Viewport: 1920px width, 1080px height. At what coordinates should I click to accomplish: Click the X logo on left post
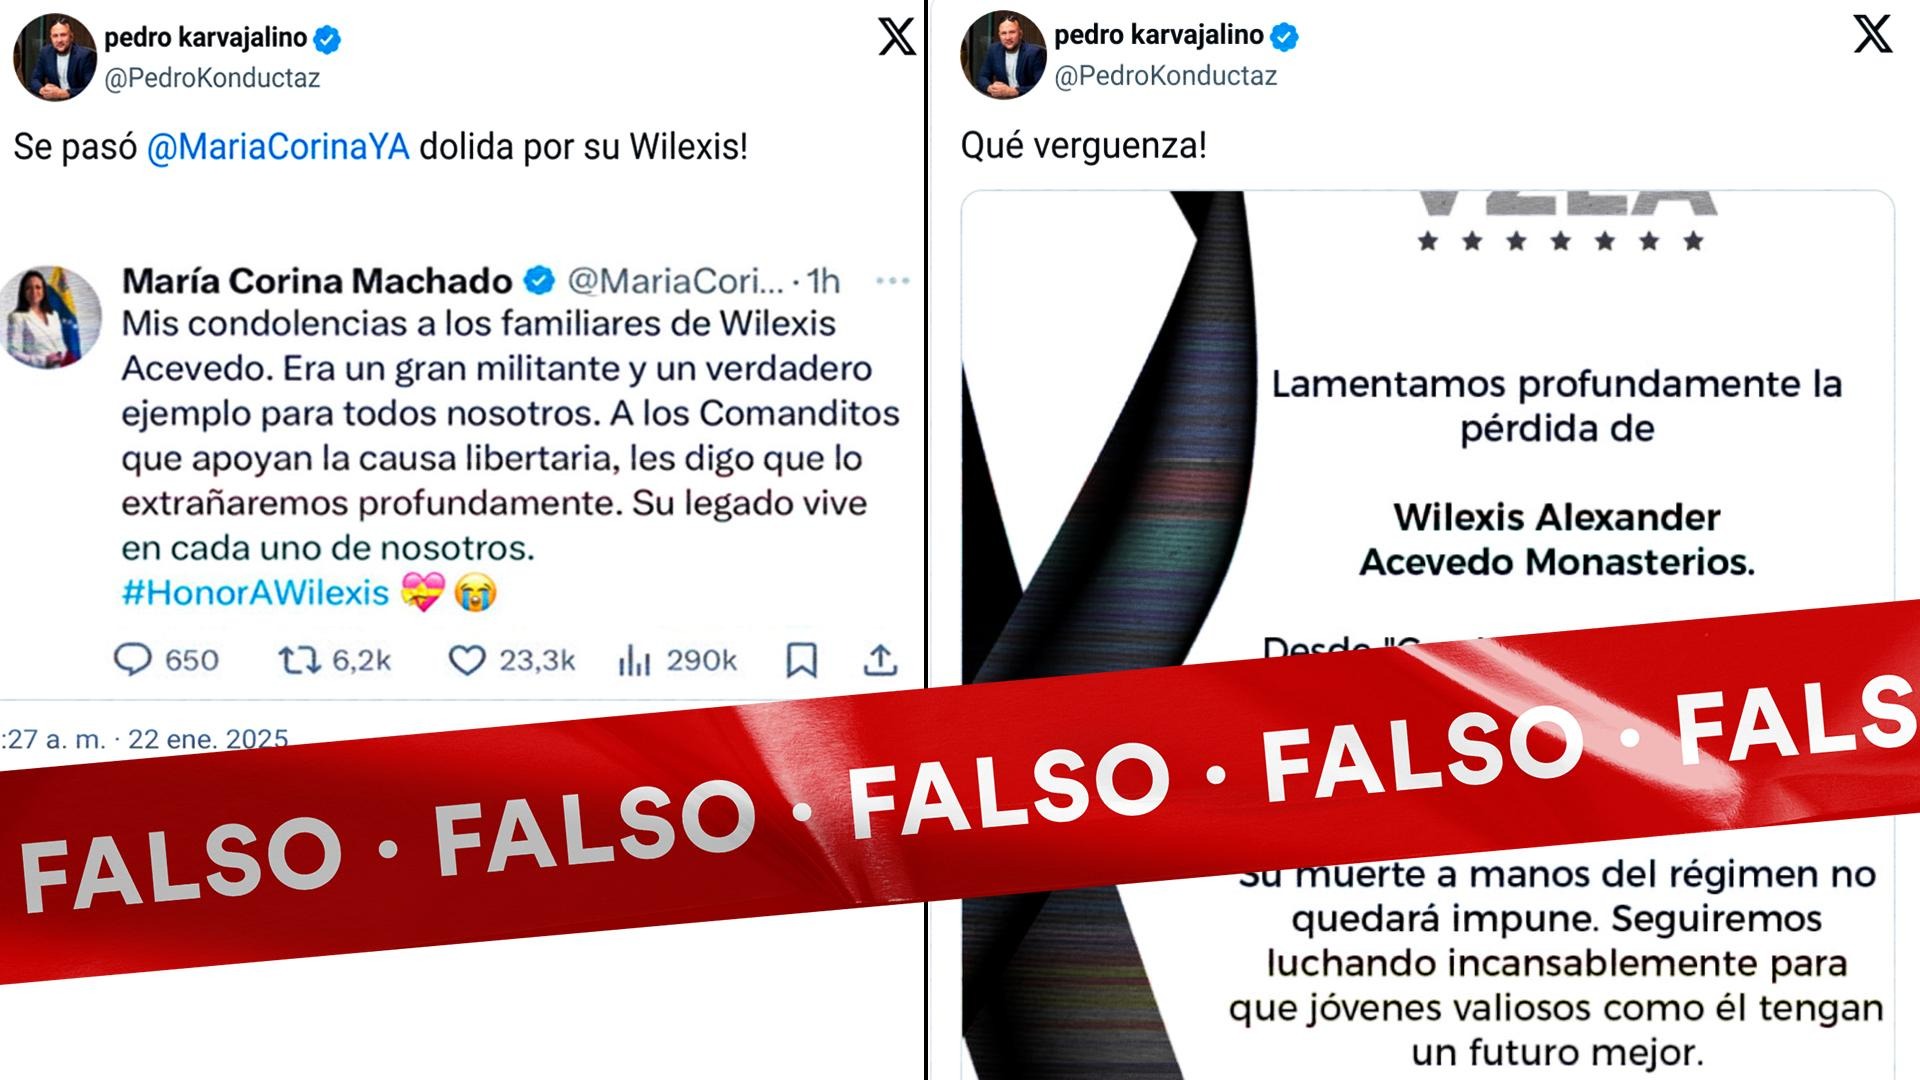coord(896,37)
